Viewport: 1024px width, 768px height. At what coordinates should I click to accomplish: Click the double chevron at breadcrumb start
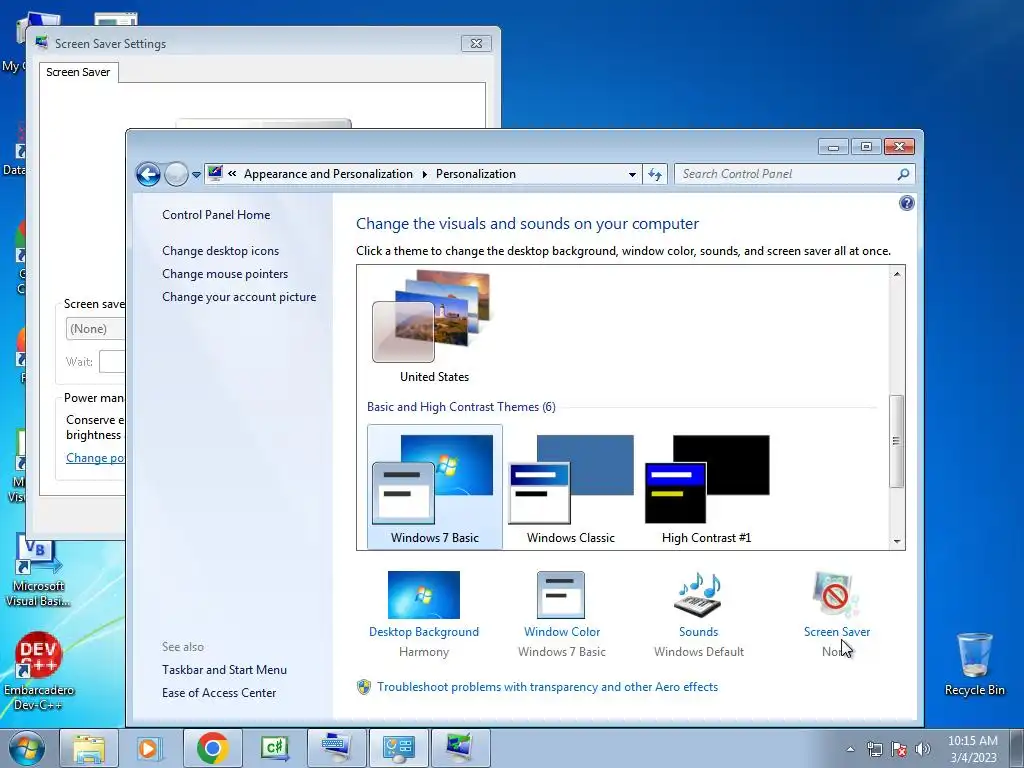(232, 174)
